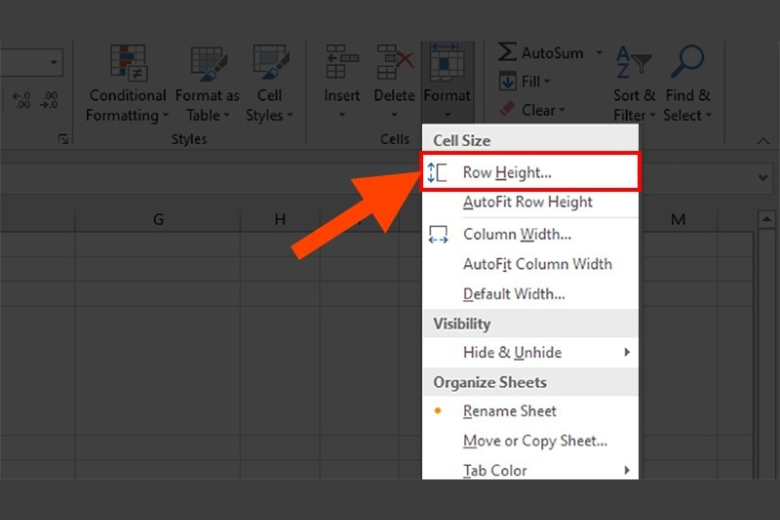The image size is (780, 520).
Task: Click the Clear eraser icon
Action: pyautogui.click(x=507, y=109)
